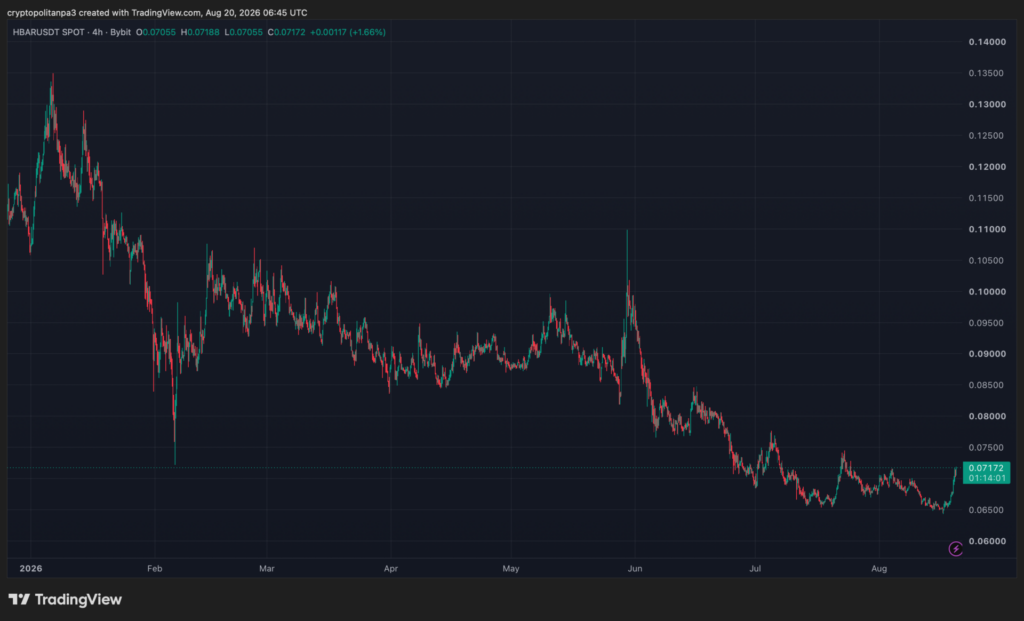This screenshot has height=621, width=1024.
Task: Click the 0.09500 price axis label
Action: click(x=987, y=323)
